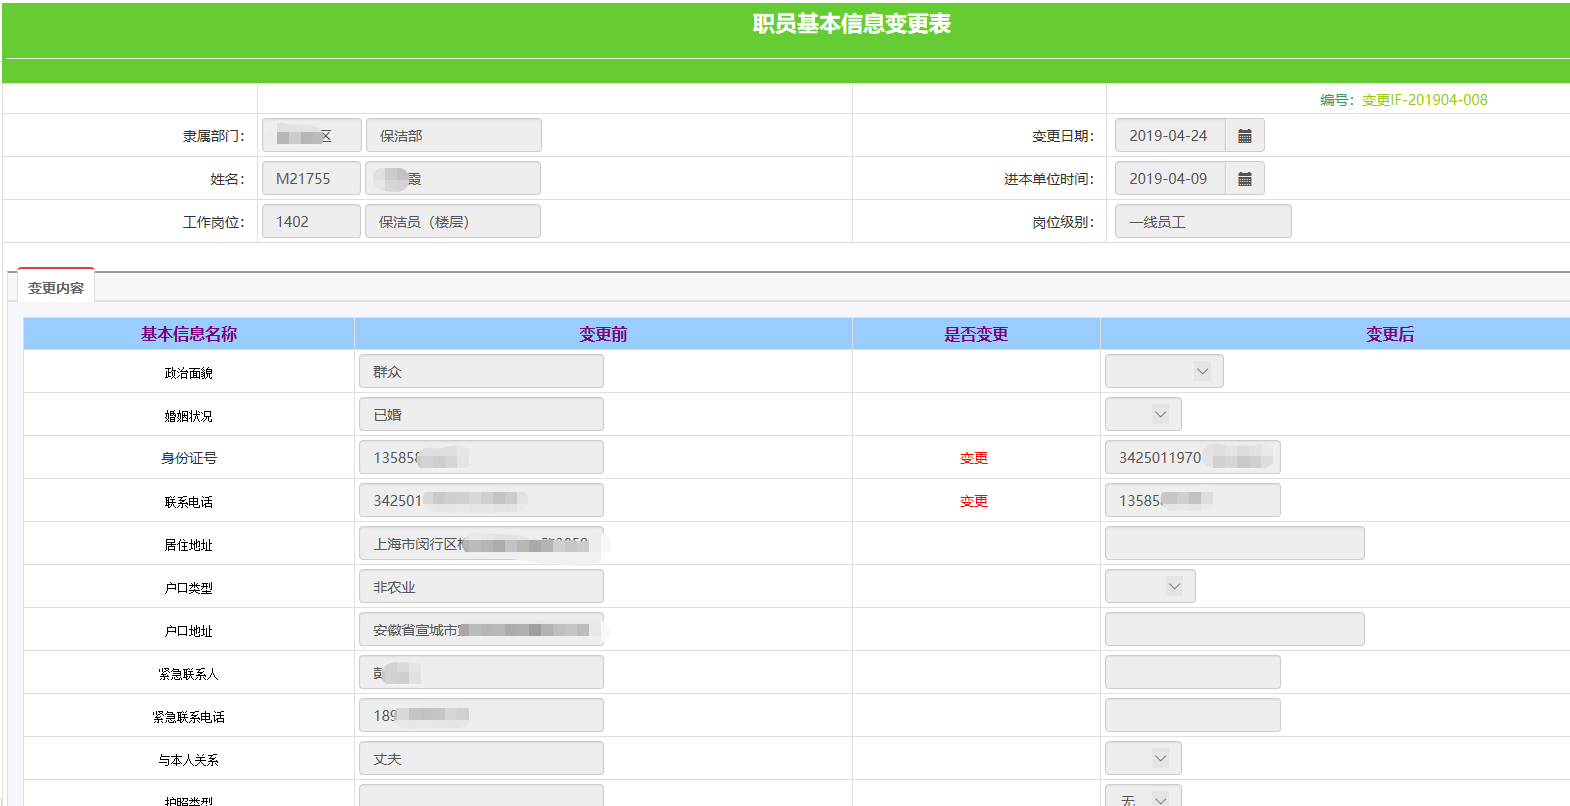The image size is (1570, 806).
Task: Open calendar picker for 变更日期
Action: point(1245,136)
